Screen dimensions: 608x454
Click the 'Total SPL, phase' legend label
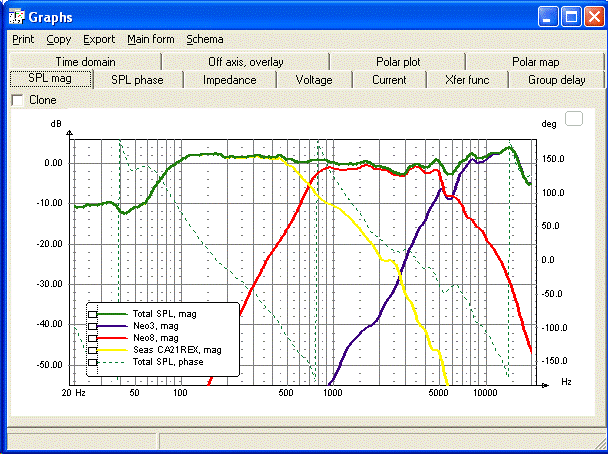pos(168,362)
